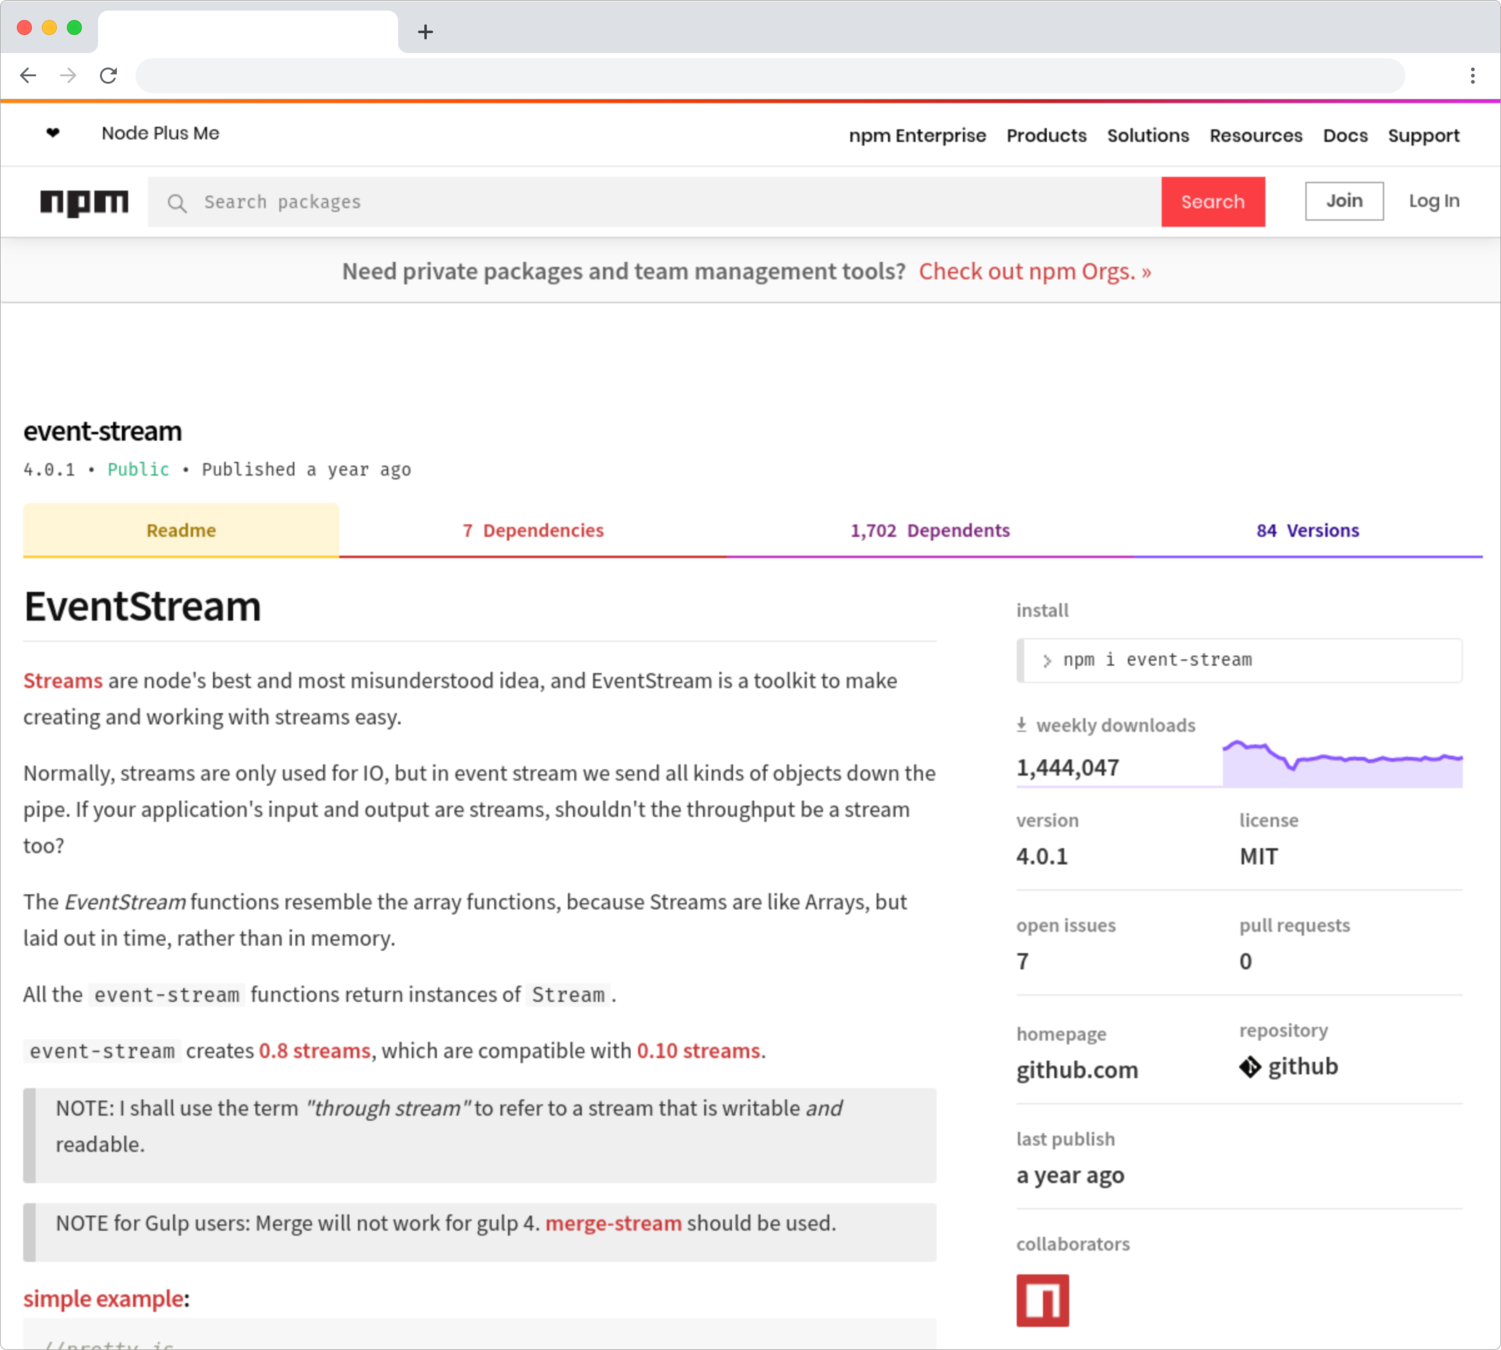Click the last publish 'a year ago' value
Image resolution: width=1501 pixels, height=1350 pixels.
tap(1070, 1176)
